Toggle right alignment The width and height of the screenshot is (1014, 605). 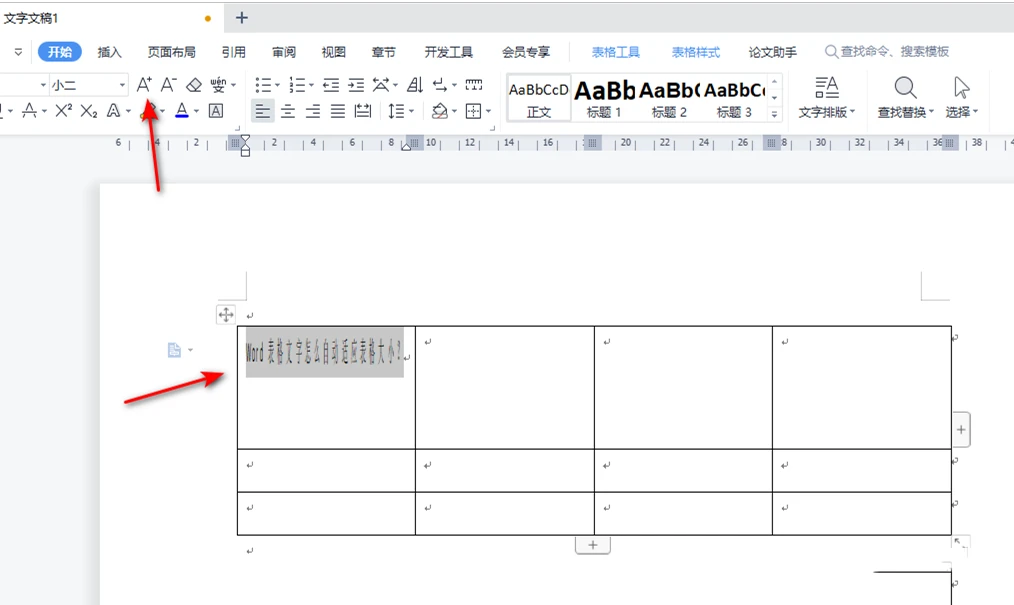[313, 111]
